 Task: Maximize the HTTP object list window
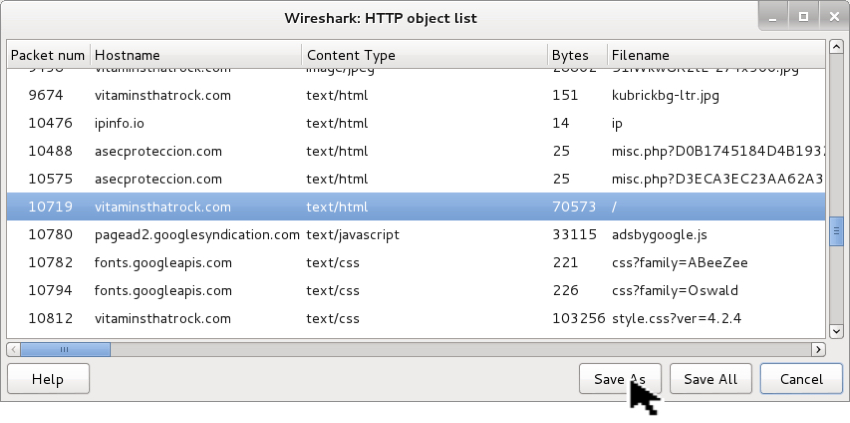tap(803, 17)
